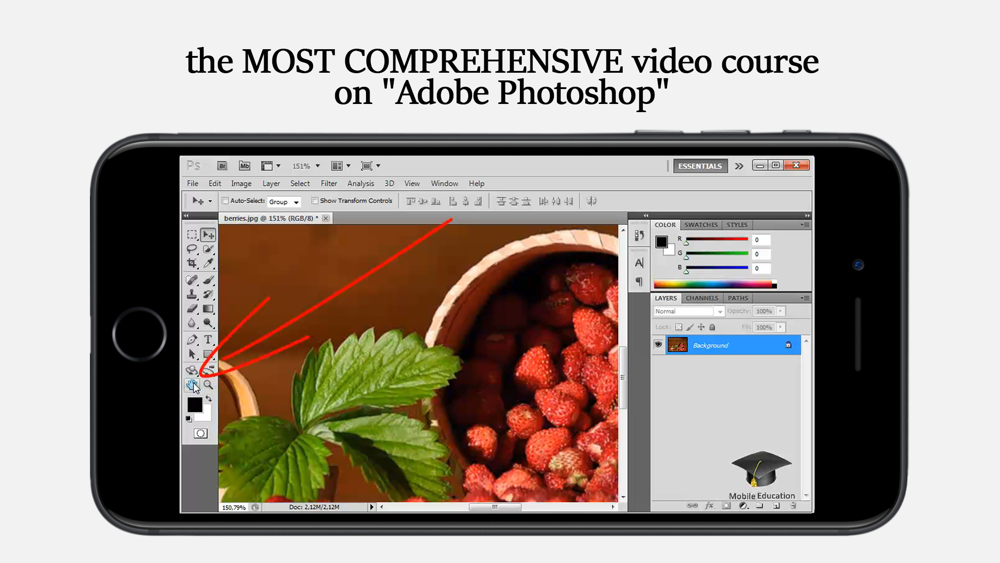Toggle lock position

(x=701, y=327)
